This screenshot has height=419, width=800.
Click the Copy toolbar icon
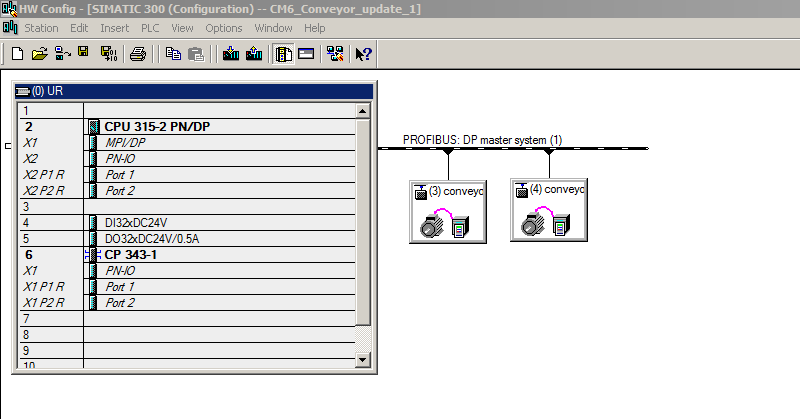pos(173,54)
